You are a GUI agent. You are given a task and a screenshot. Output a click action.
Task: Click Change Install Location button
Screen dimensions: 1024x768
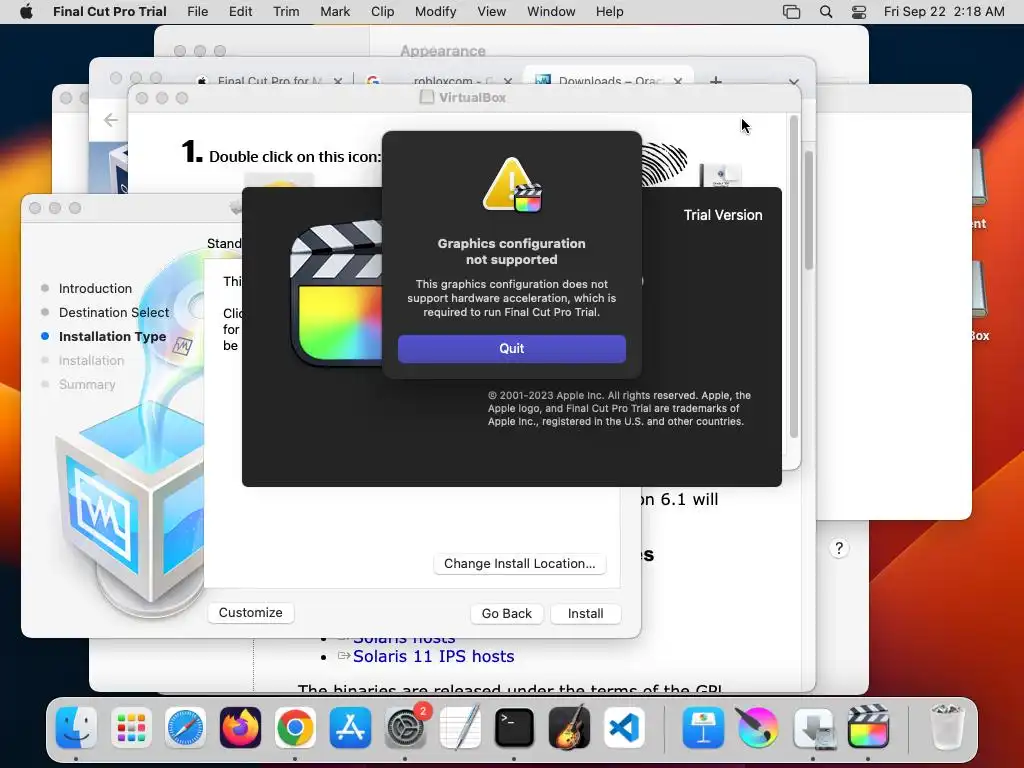(520, 564)
